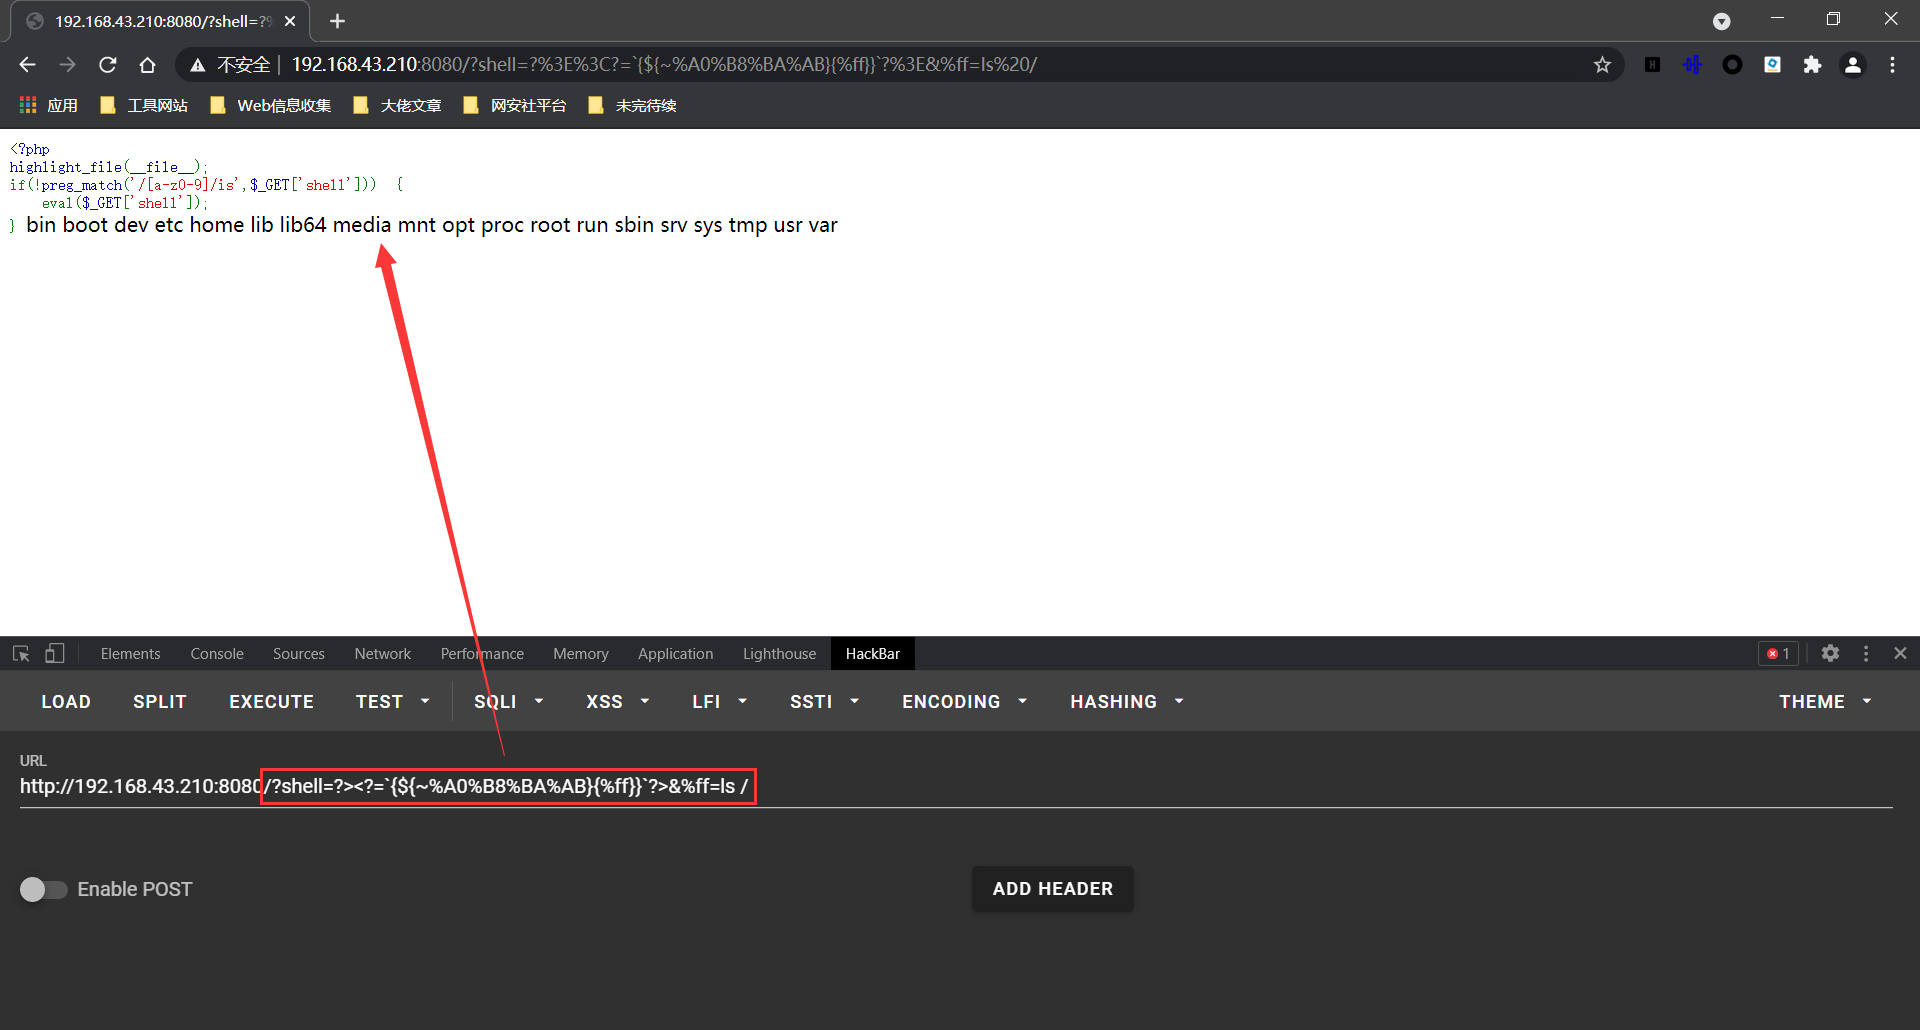Open the 网安社平台 bookmark folder

coord(515,105)
